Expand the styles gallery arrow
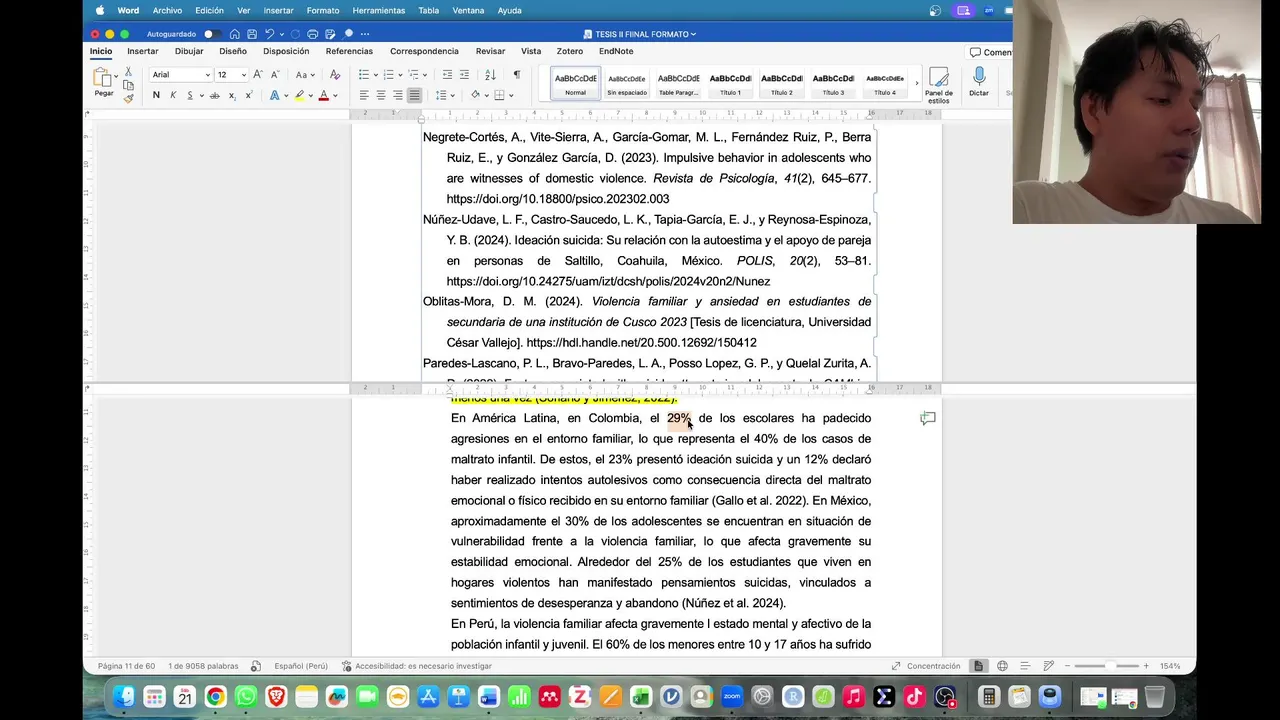Viewport: 1280px width, 720px height. [x=916, y=84]
